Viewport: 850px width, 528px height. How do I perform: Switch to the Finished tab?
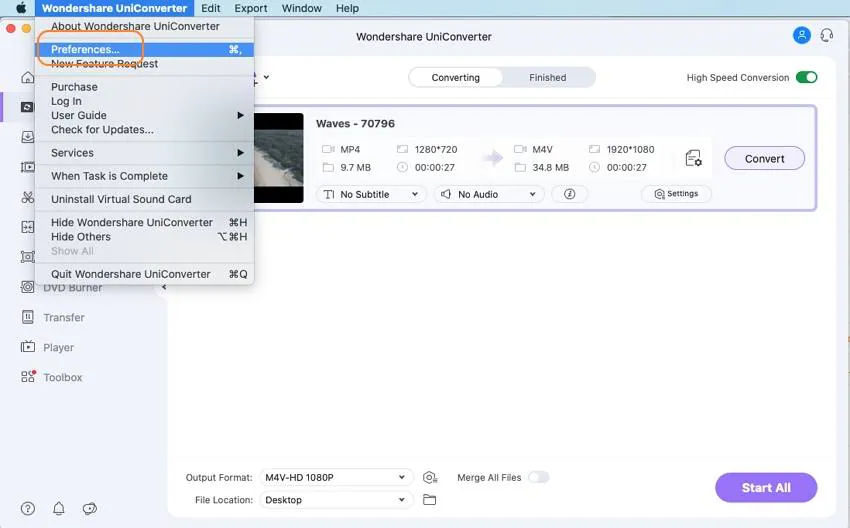pos(548,78)
